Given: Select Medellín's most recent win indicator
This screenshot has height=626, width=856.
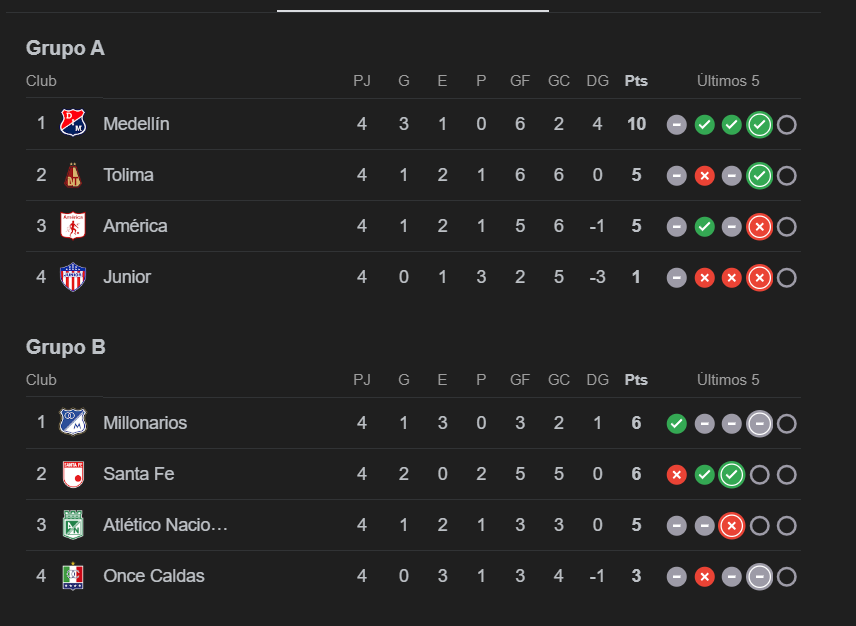Looking at the screenshot, I should pyautogui.click(x=759, y=125).
